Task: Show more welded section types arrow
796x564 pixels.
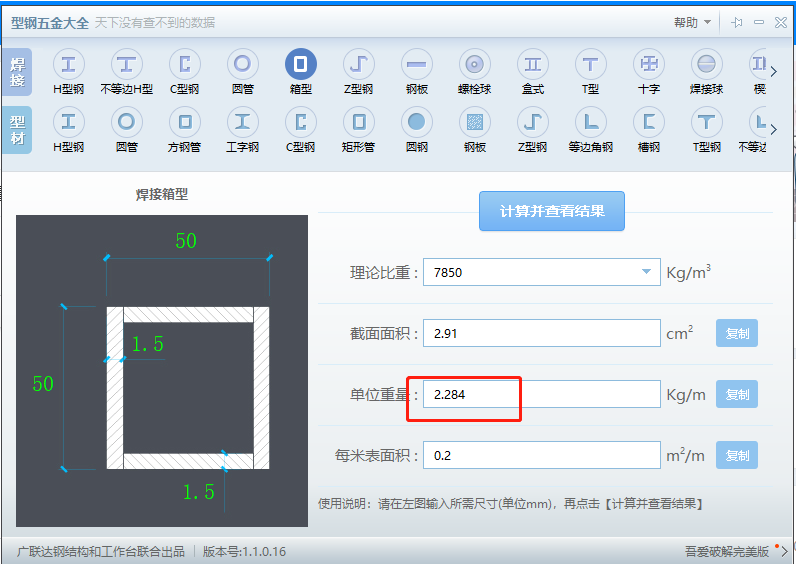Action: 774,72
